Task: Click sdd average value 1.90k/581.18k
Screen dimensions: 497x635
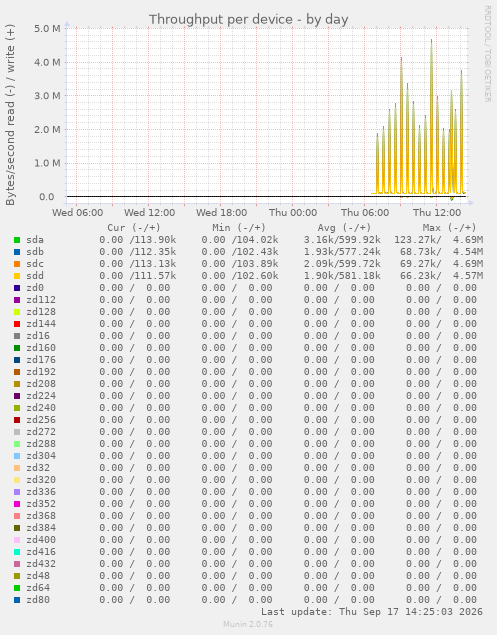Action: 342,276
